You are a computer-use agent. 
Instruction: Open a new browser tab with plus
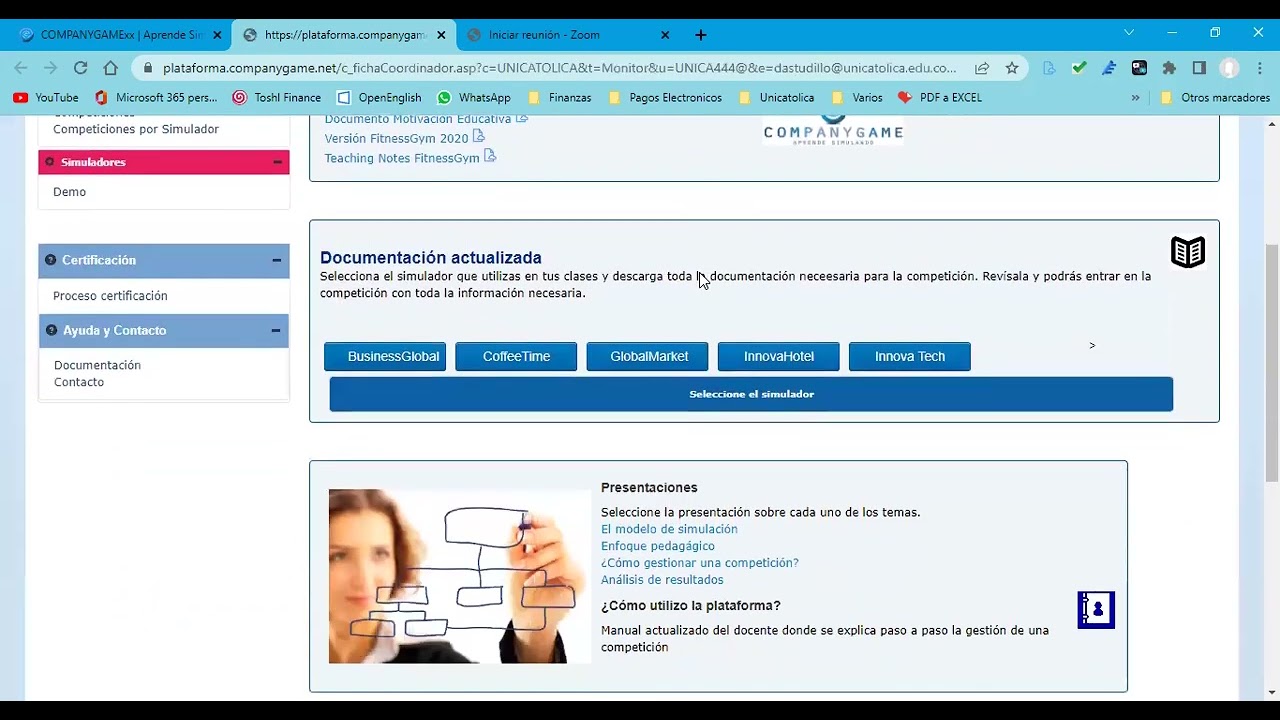point(701,35)
